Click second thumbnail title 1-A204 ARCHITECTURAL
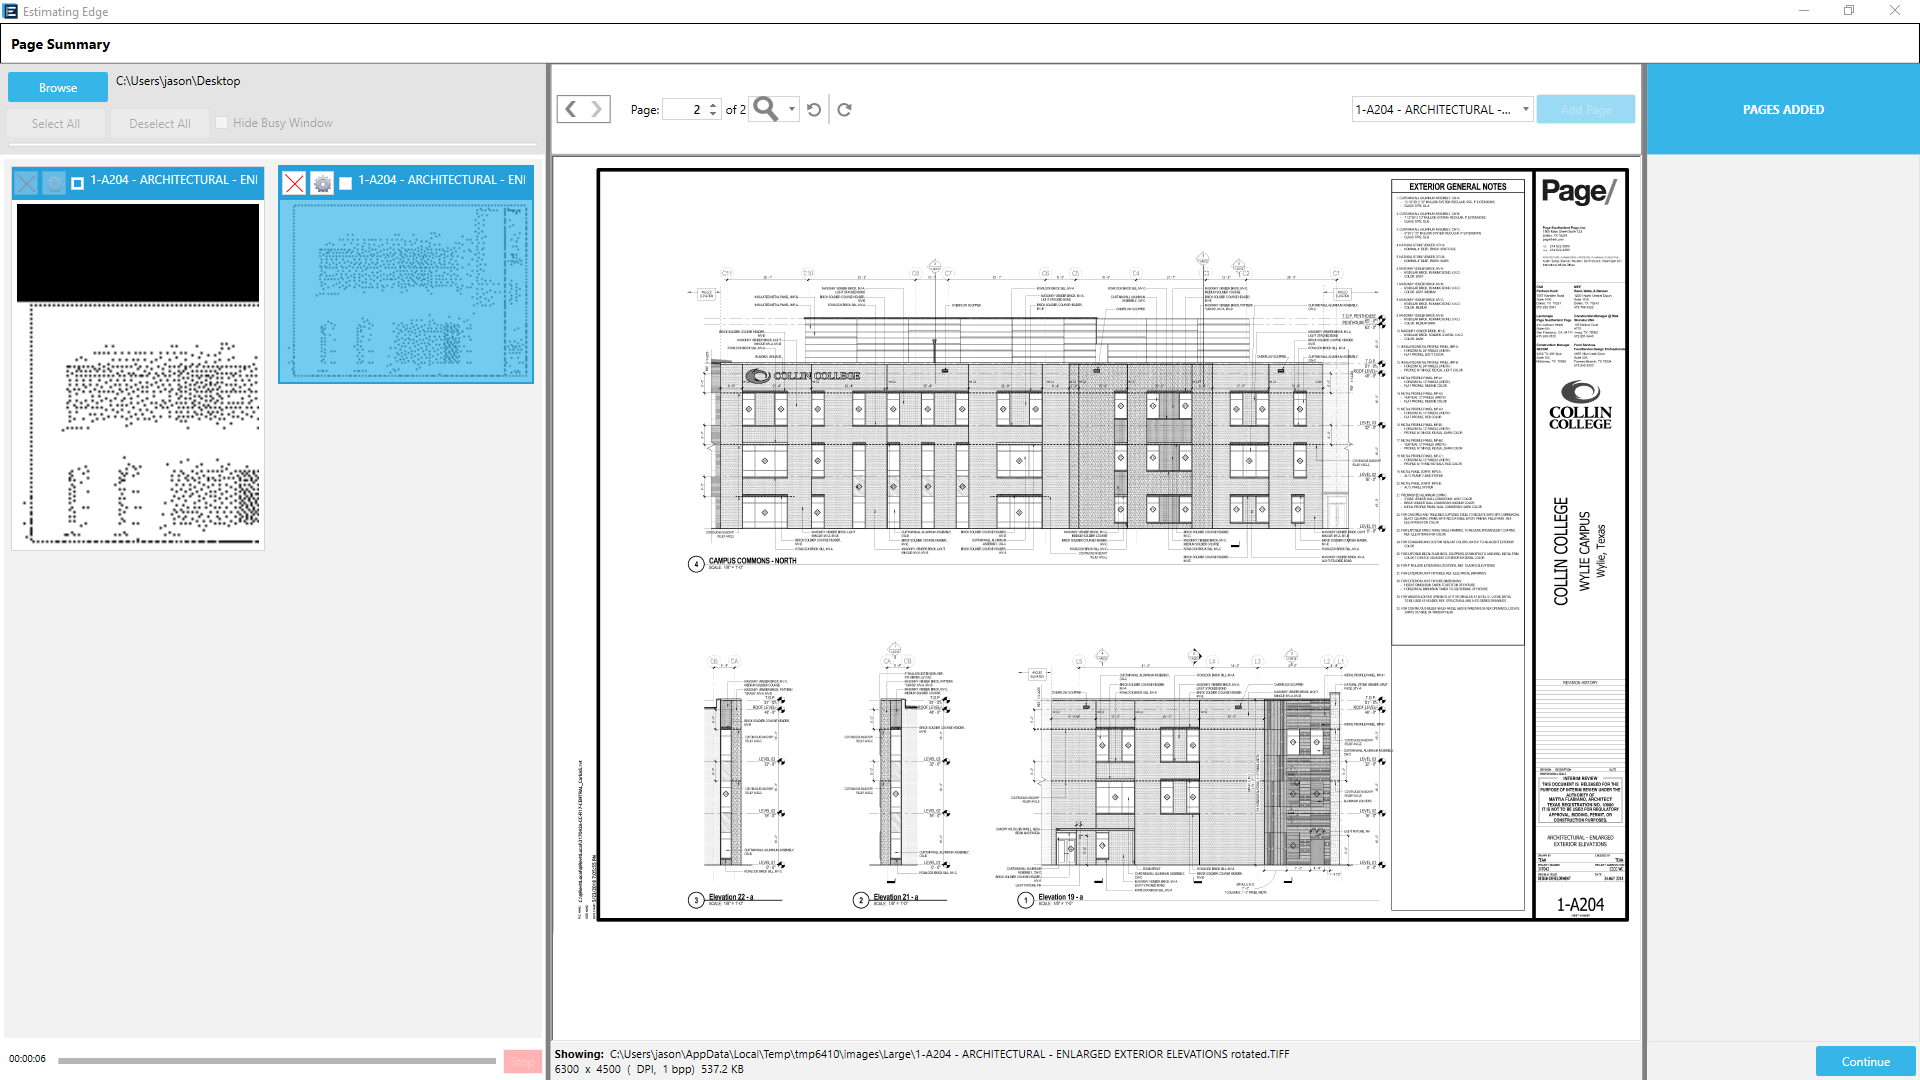Screen dimensions: 1920x1080 [x=442, y=180]
